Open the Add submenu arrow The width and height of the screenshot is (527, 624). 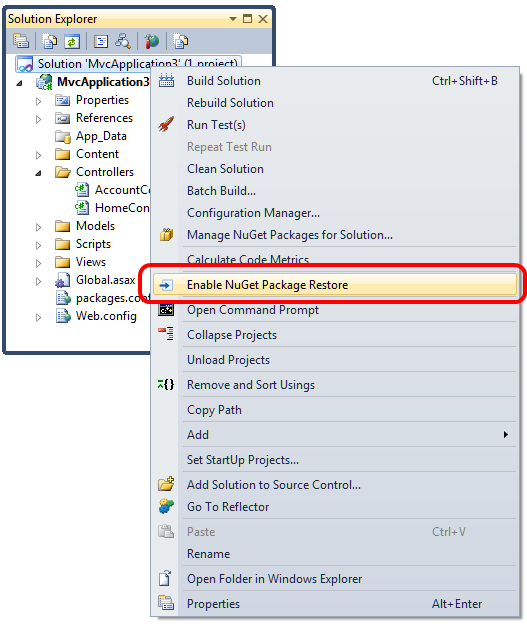(506, 435)
